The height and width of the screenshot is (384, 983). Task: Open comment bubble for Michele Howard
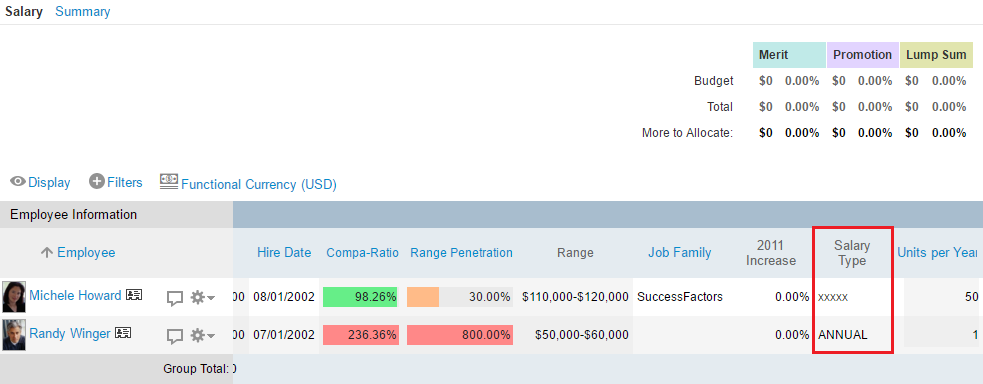pos(175,298)
